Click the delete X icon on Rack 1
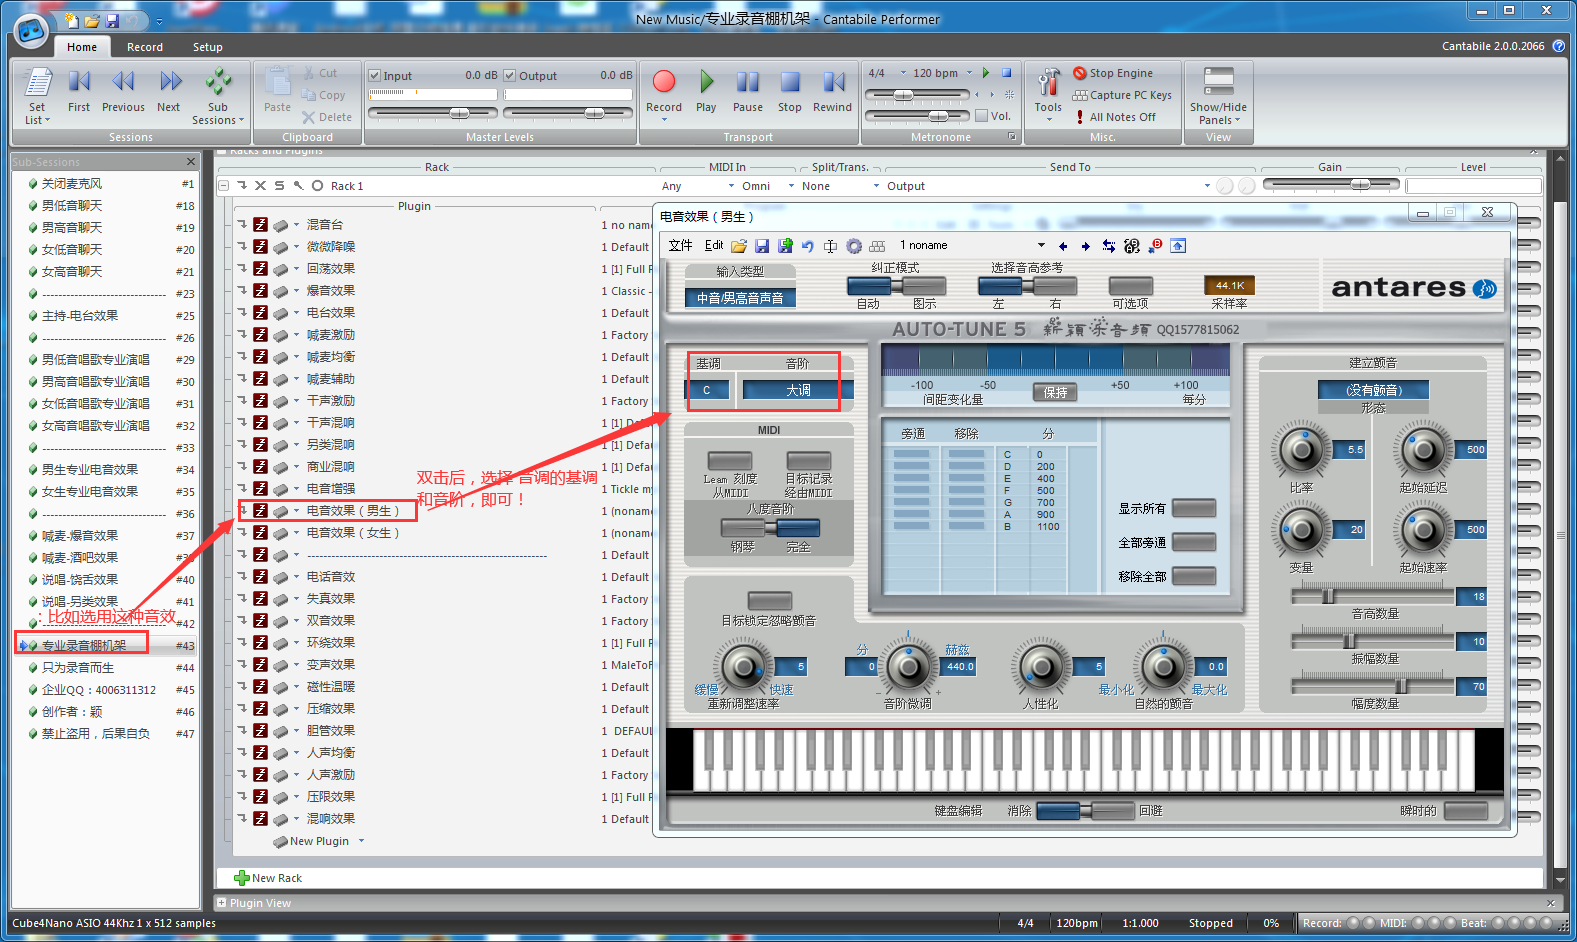Screen dimensions: 1577x942 coord(260,186)
